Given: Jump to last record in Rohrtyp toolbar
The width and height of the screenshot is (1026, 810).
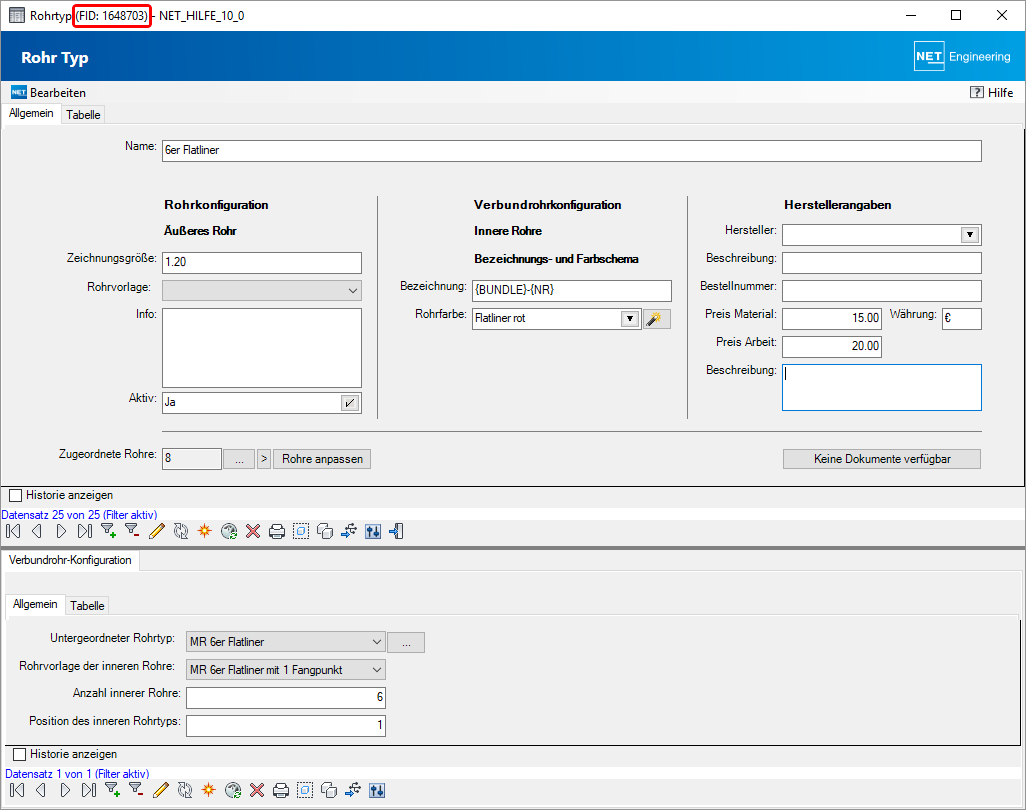Looking at the screenshot, I should click(85, 531).
